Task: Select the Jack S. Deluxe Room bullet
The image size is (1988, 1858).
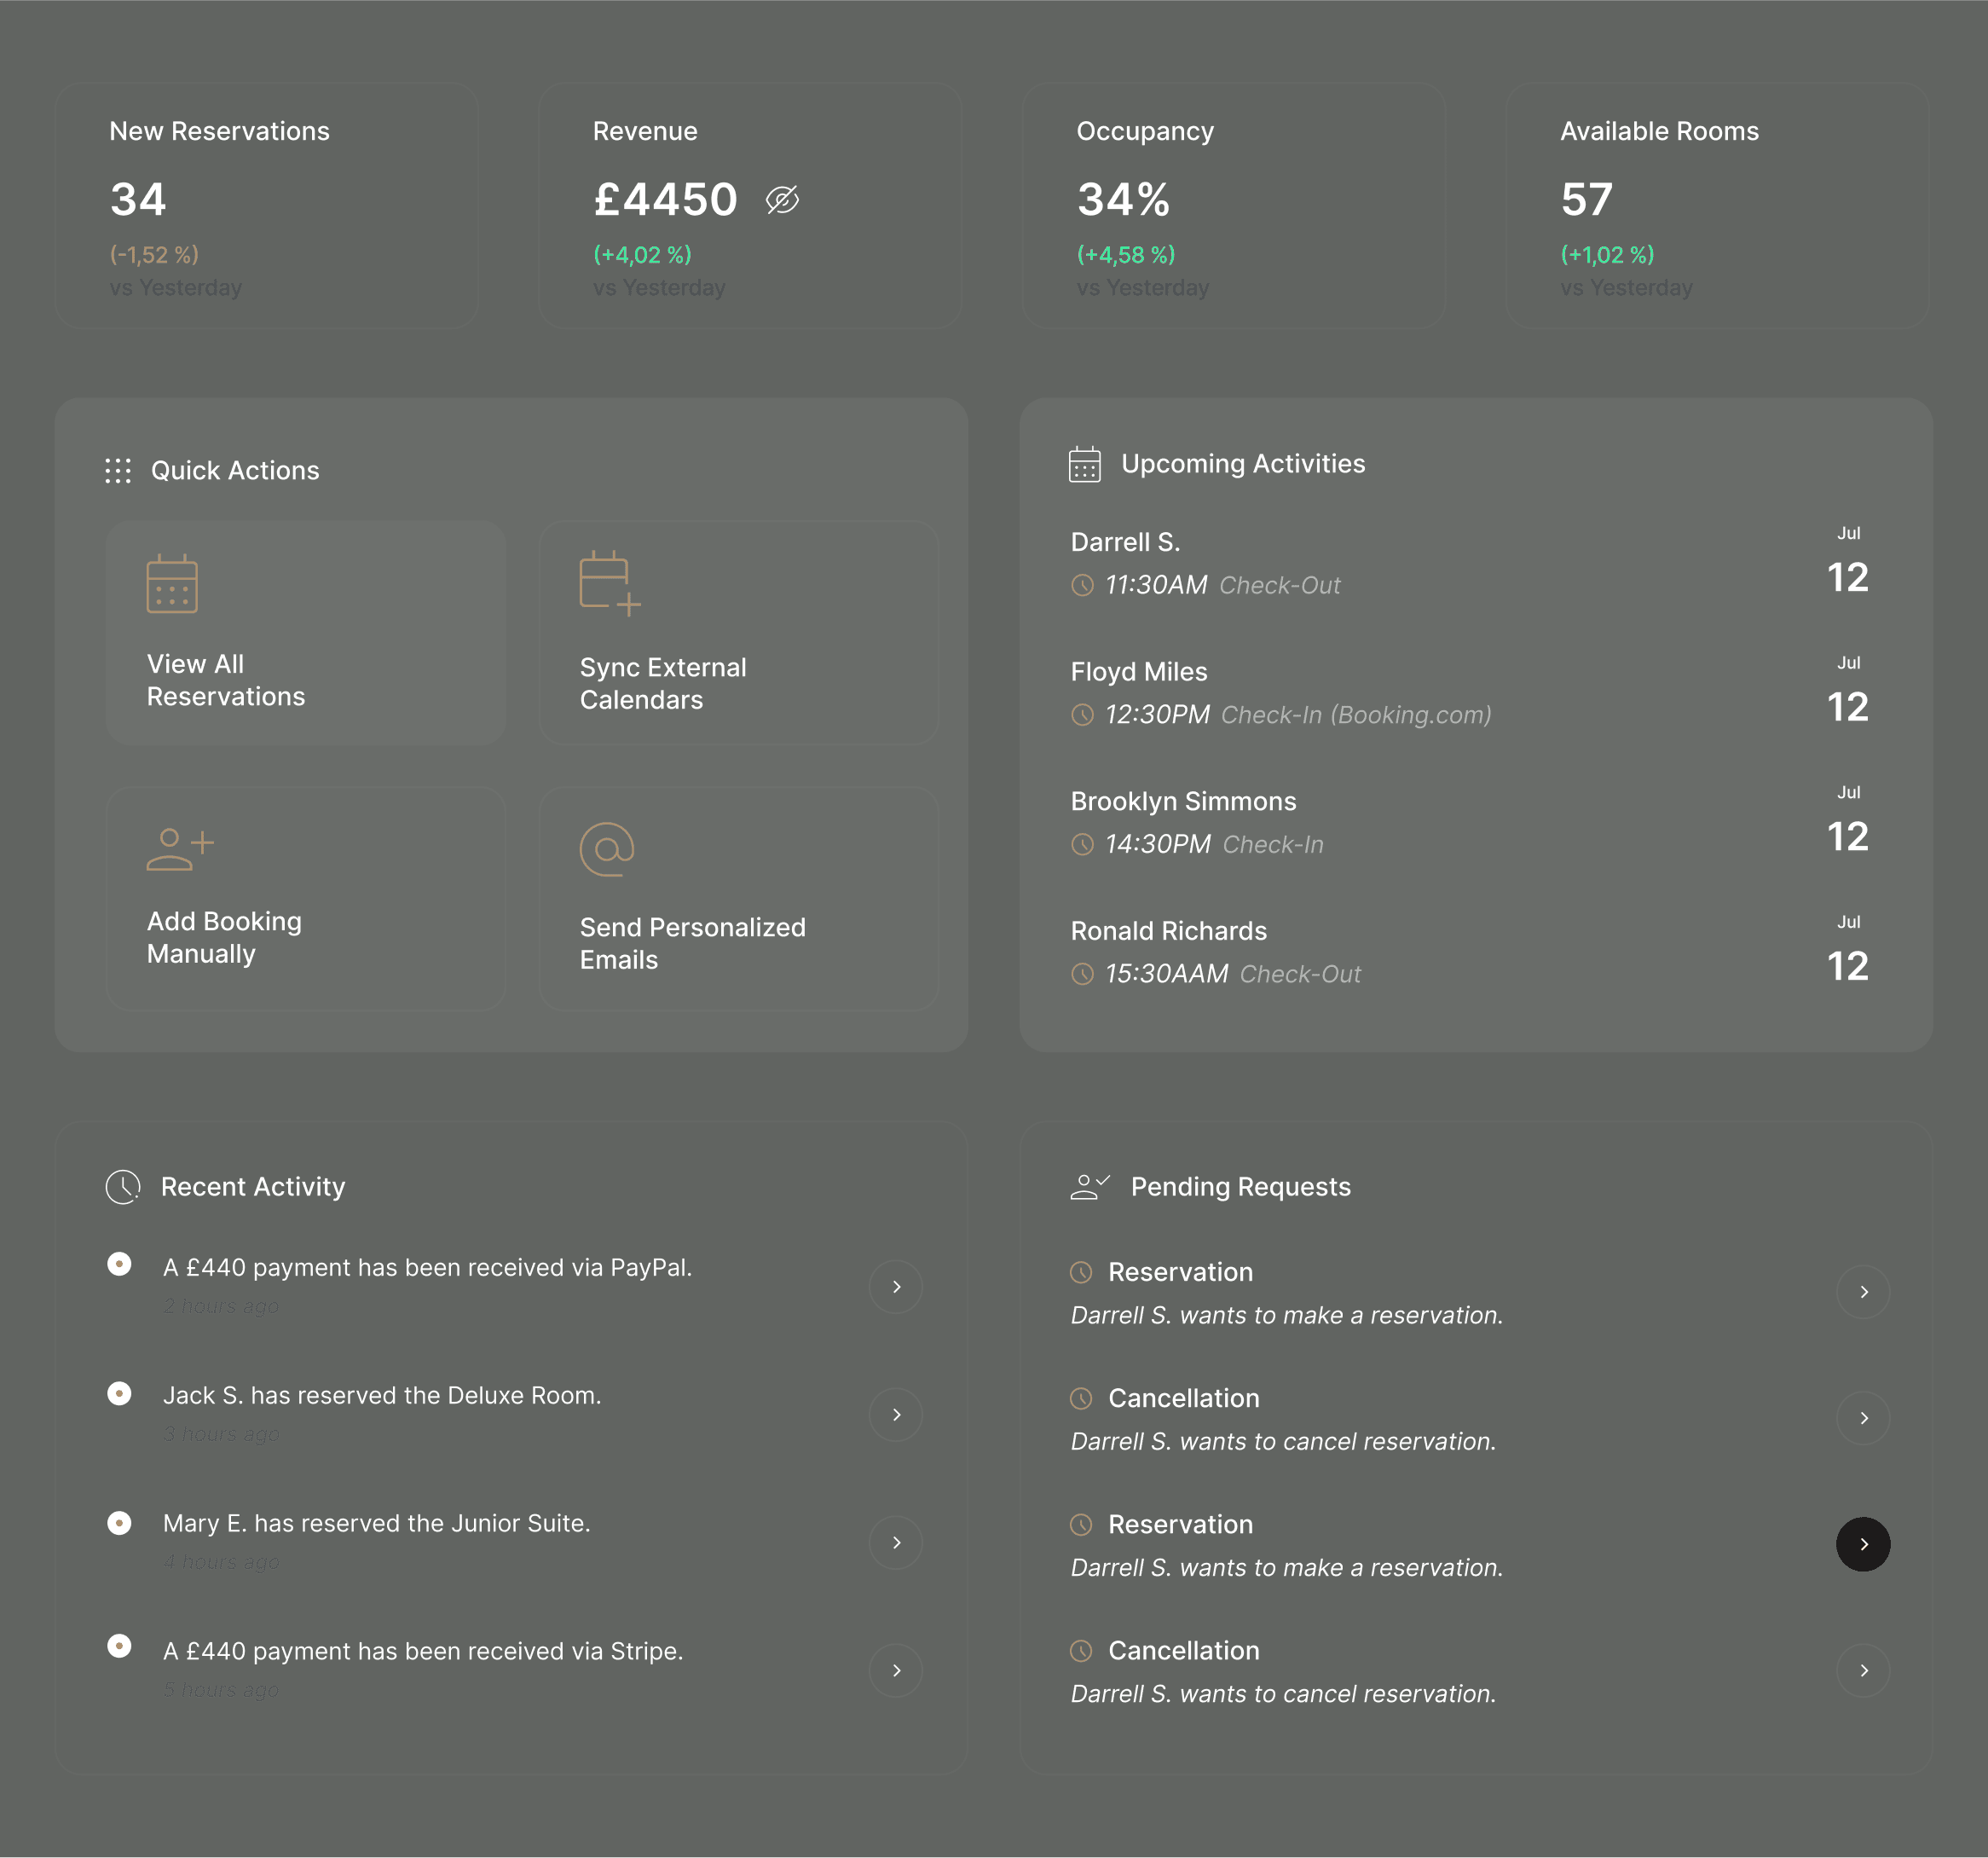Action: point(119,1393)
